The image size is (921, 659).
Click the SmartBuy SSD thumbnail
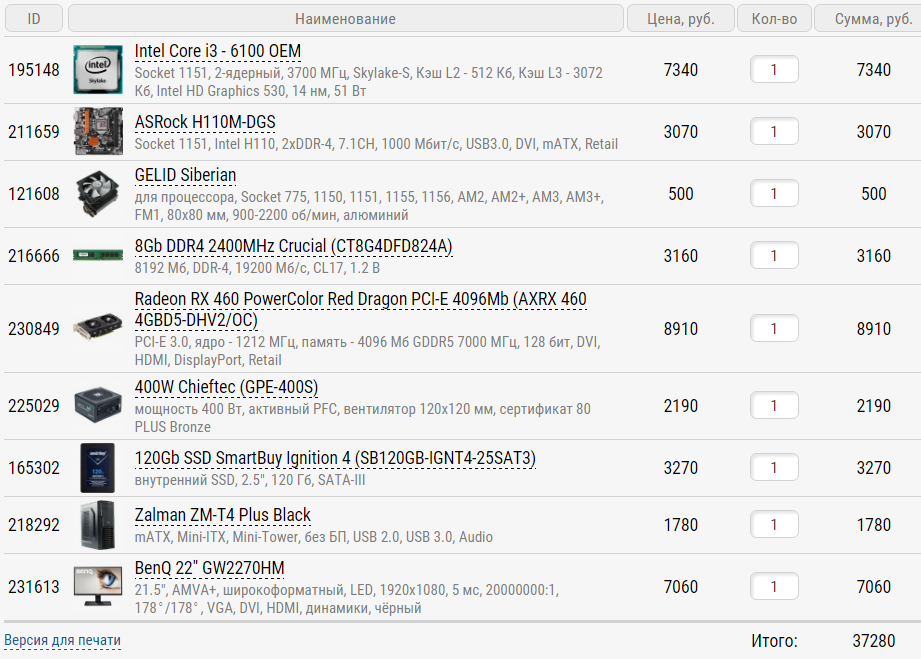[x=98, y=468]
